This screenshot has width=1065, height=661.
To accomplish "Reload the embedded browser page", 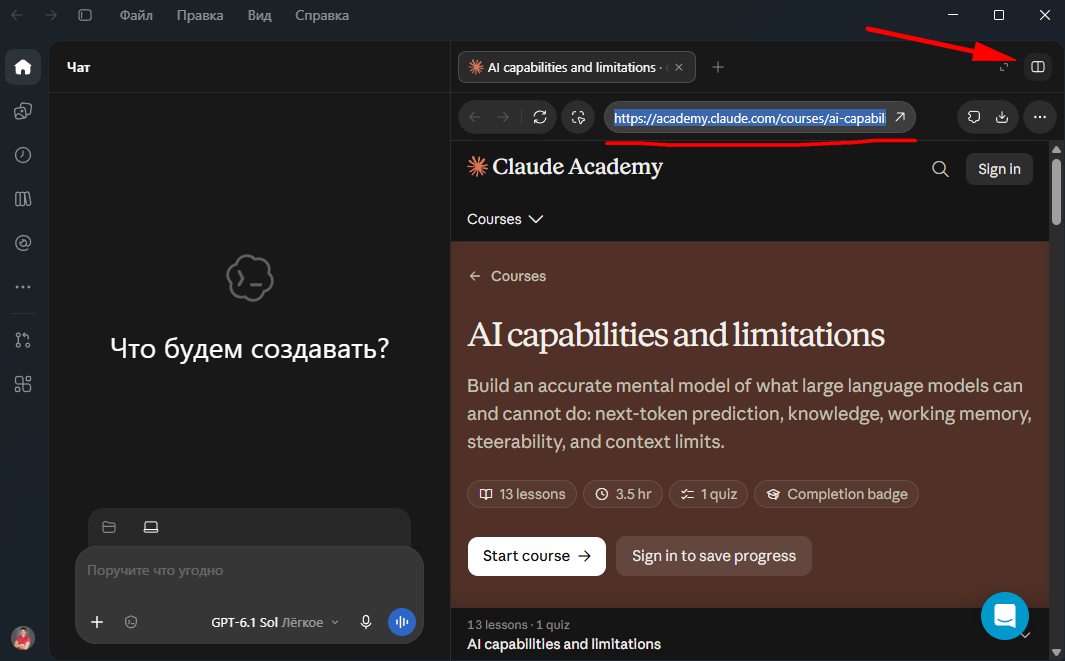I will (540, 118).
